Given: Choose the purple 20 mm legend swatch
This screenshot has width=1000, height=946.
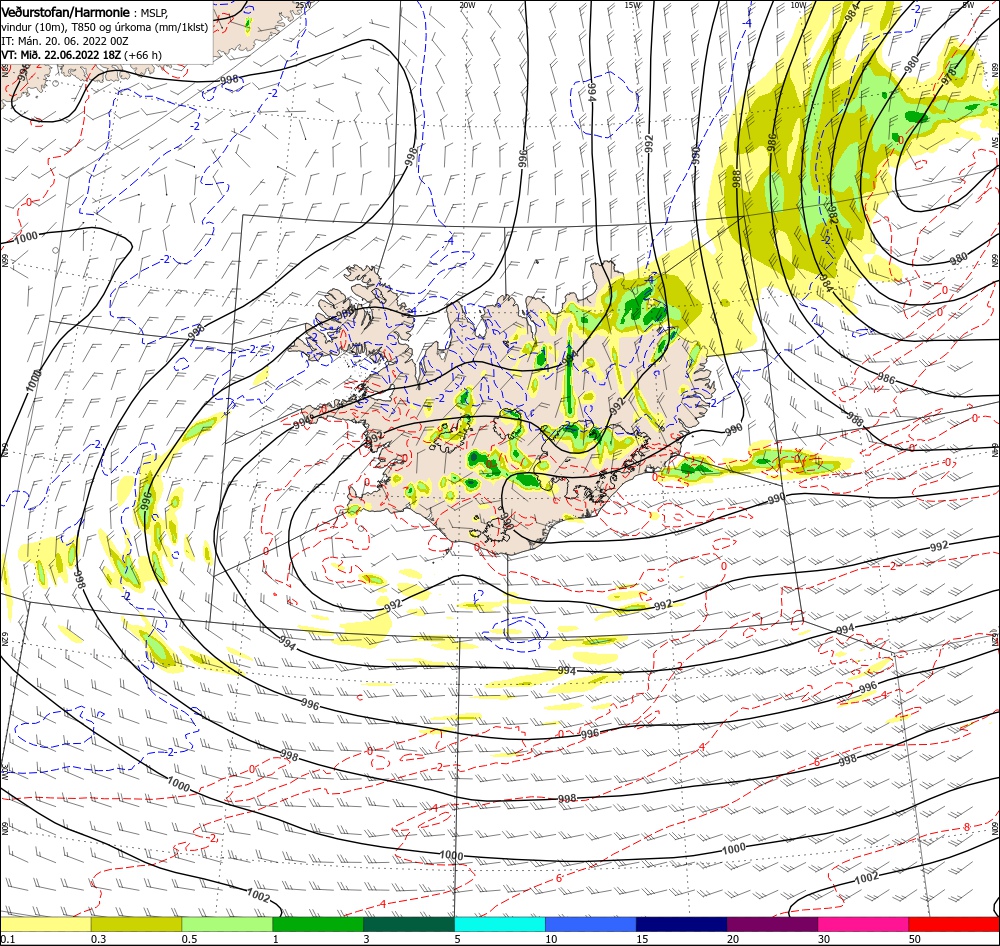Looking at the screenshot, I should coord(772,924).
